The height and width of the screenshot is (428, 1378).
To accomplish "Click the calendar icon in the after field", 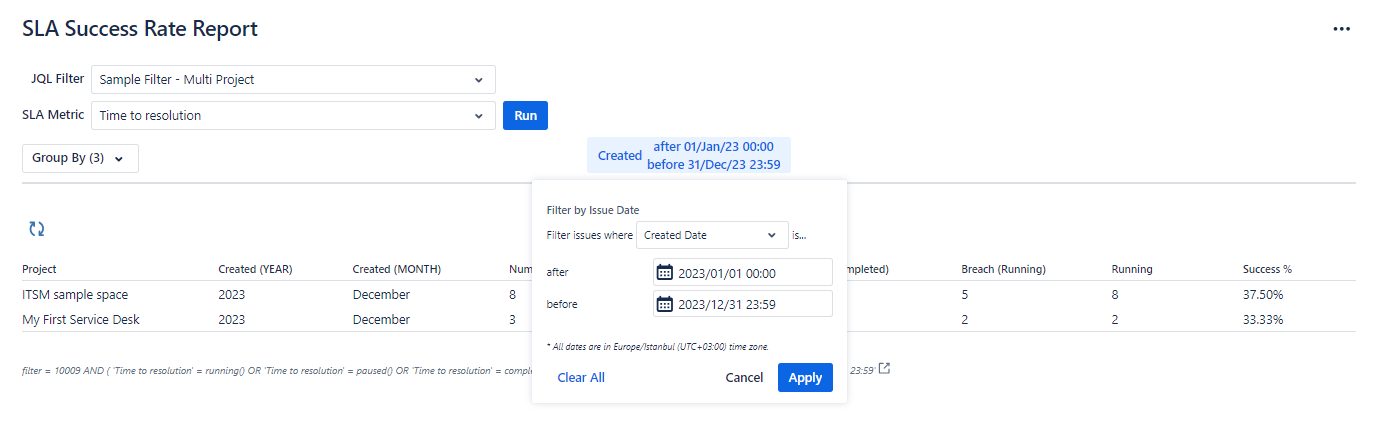I will (x=664, y=273).
